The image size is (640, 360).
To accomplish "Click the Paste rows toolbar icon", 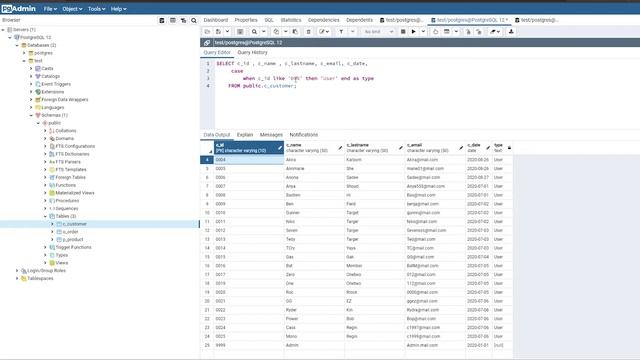I will 296,32.
